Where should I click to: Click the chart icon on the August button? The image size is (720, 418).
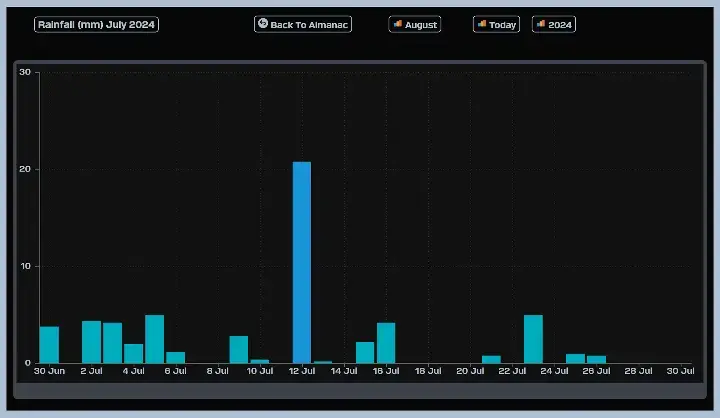point(397,24)
